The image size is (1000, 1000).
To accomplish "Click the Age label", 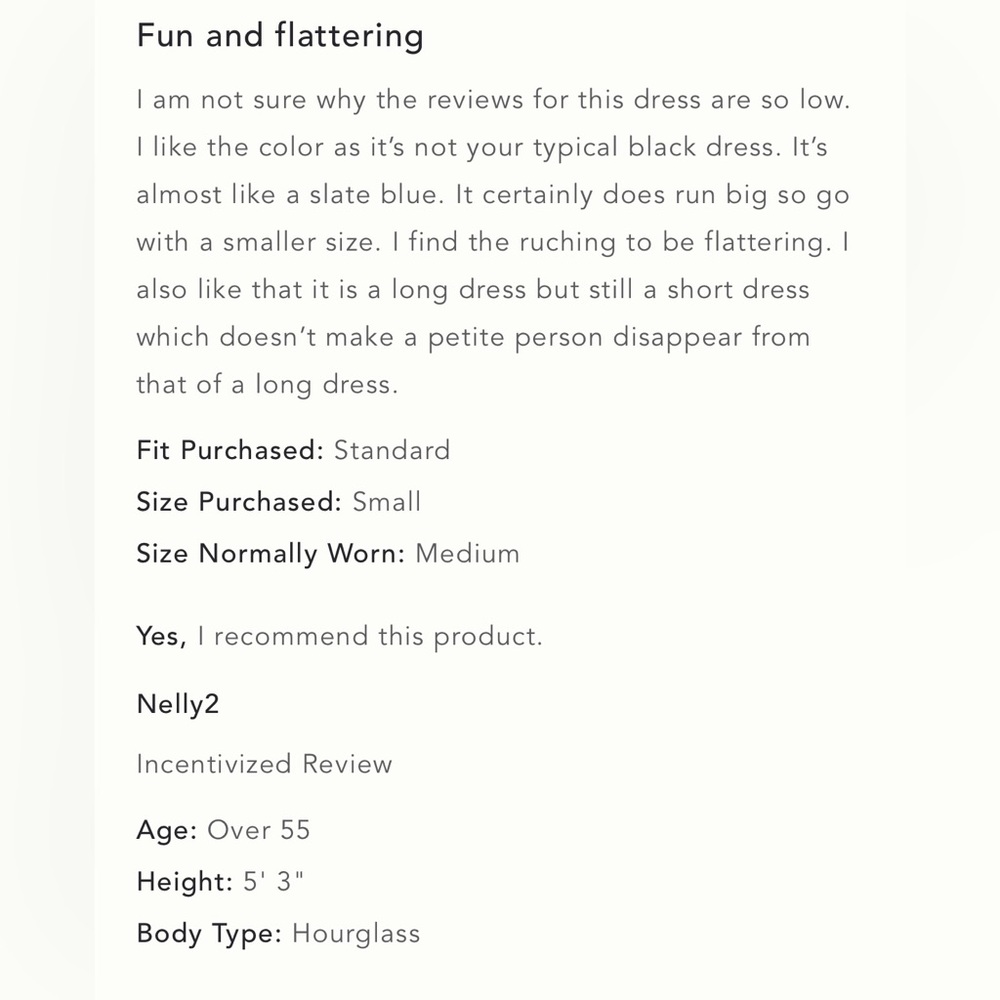I will pos(167,830).
